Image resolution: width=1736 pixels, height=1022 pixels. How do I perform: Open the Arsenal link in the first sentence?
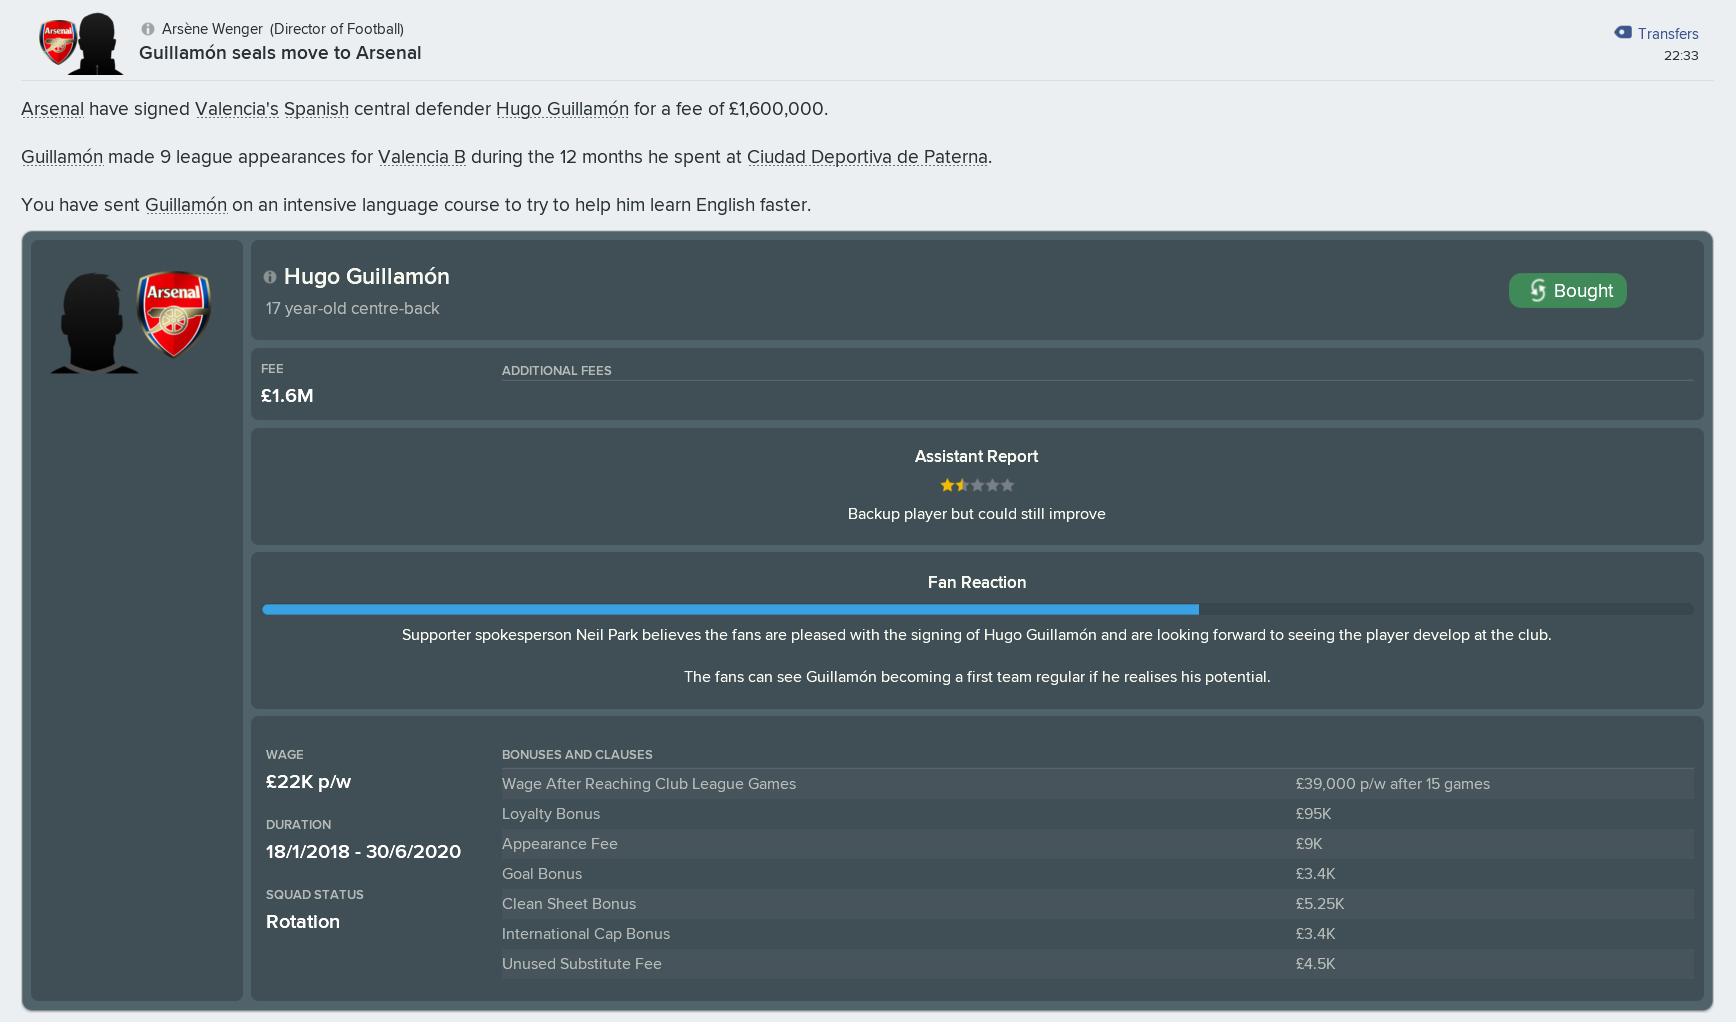[52, 109]
